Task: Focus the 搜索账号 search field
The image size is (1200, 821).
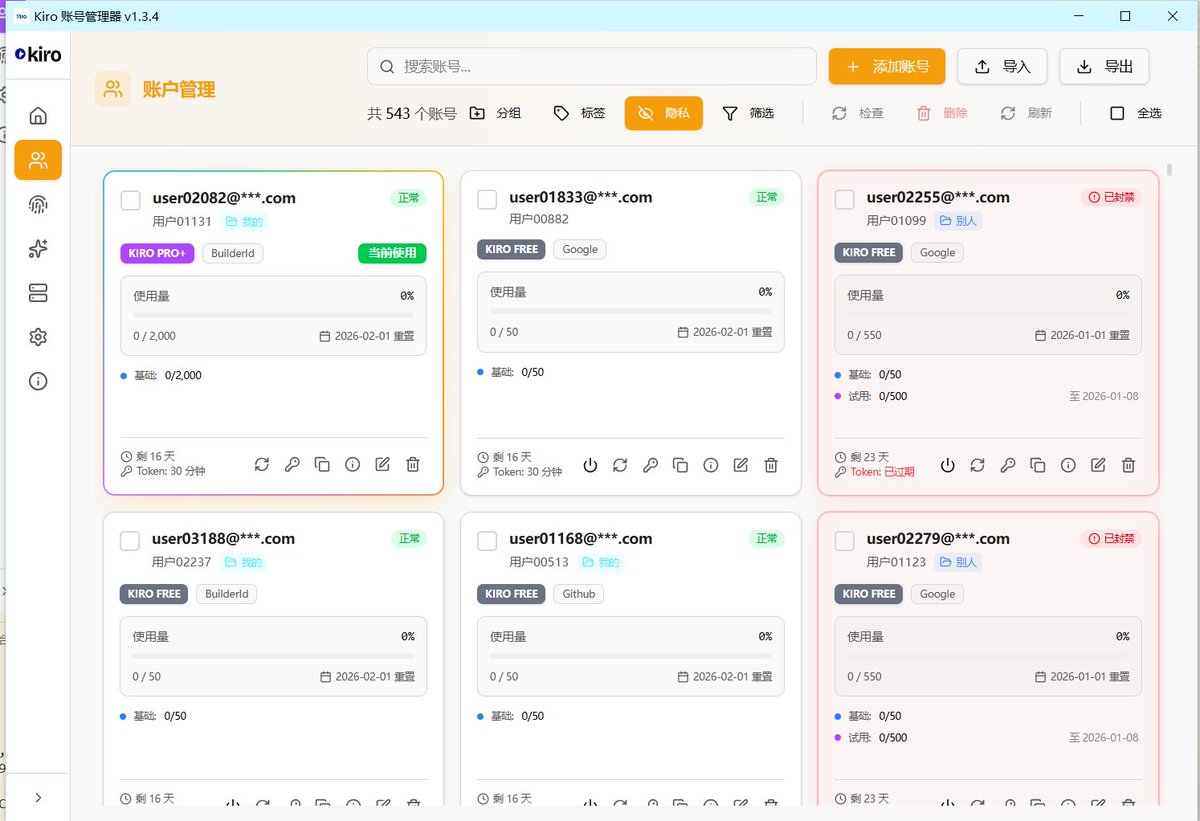Action: [592, 66]
